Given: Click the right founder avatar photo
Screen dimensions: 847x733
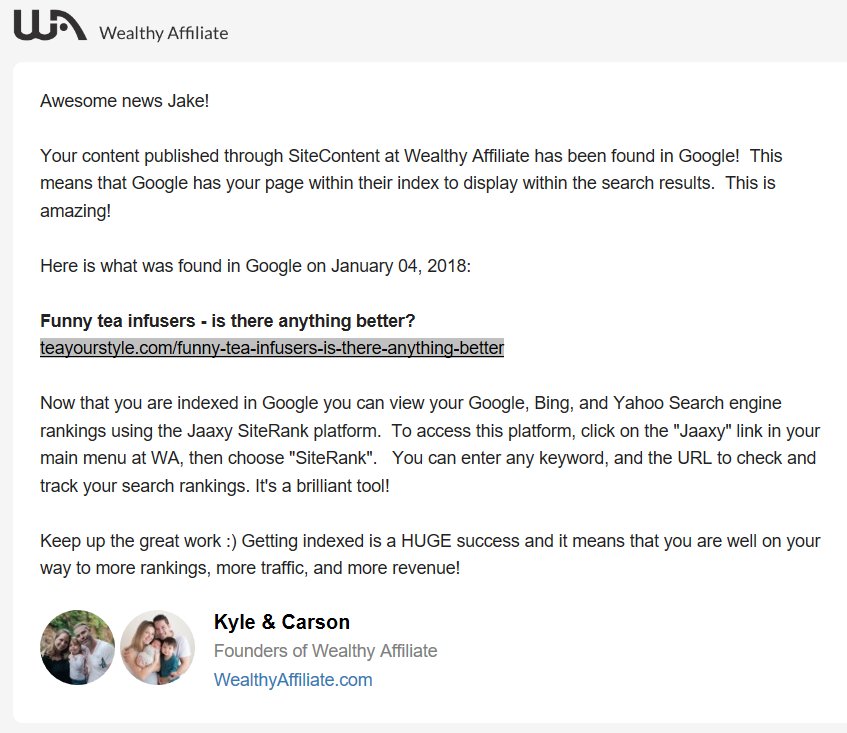Looking at the screenshot, I should click(x=157, y=647).
